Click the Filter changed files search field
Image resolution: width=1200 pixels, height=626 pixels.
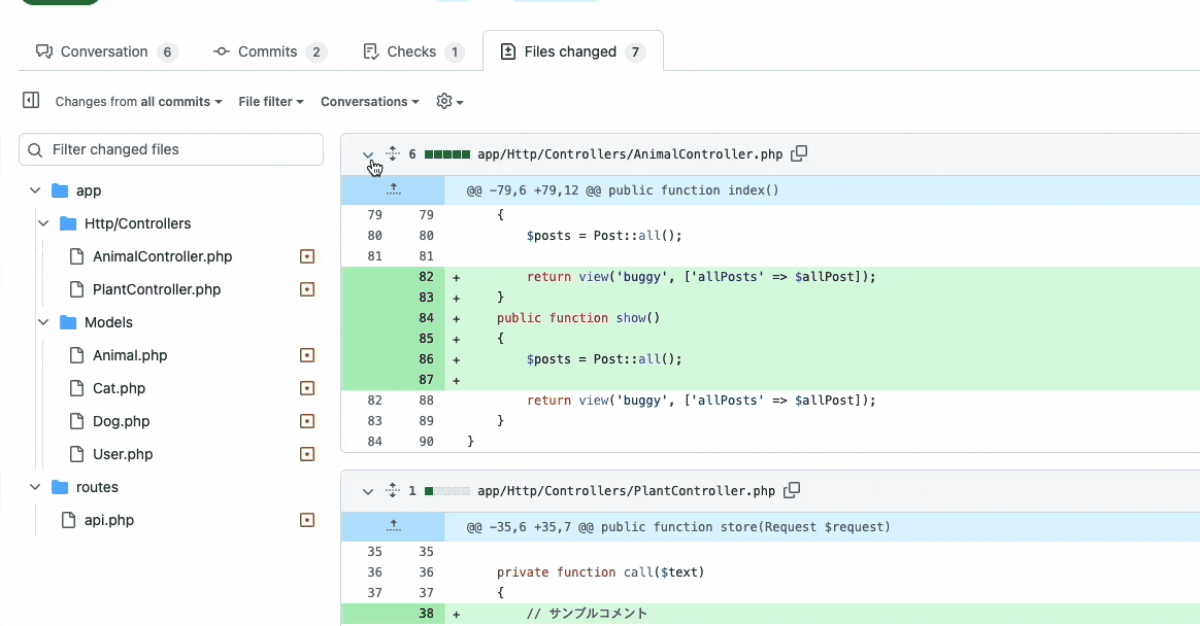pyautogui.click(x=171, y=150)
